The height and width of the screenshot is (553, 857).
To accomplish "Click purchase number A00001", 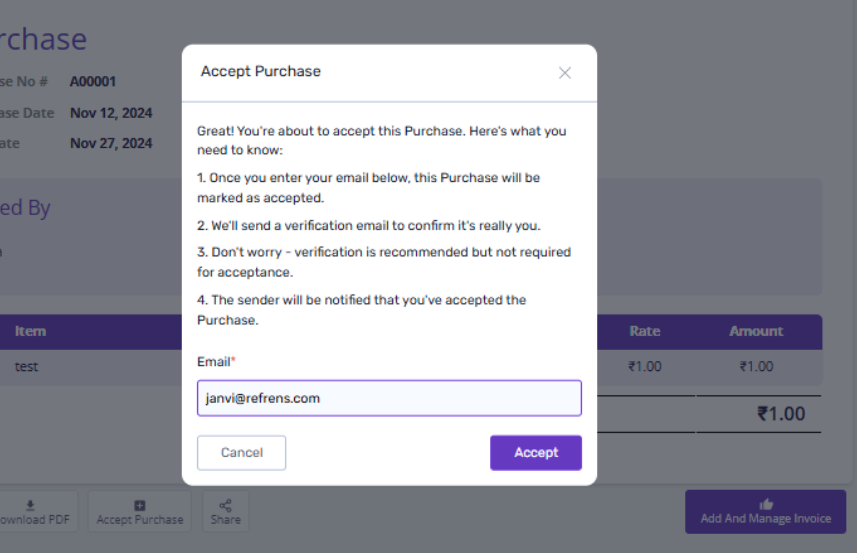I will click(x=93, y=81).
